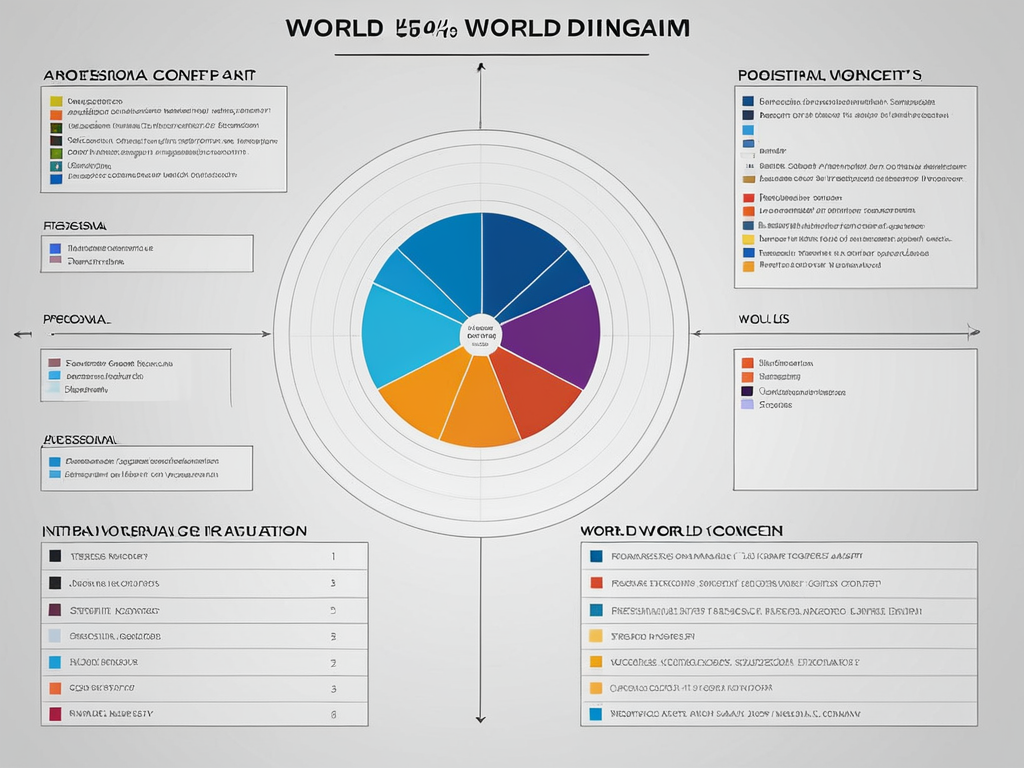The image size is (1024, 768).
Task: Click the POOISTIPAL VOINCENT'S panel heading
Action: click(829, 75)
